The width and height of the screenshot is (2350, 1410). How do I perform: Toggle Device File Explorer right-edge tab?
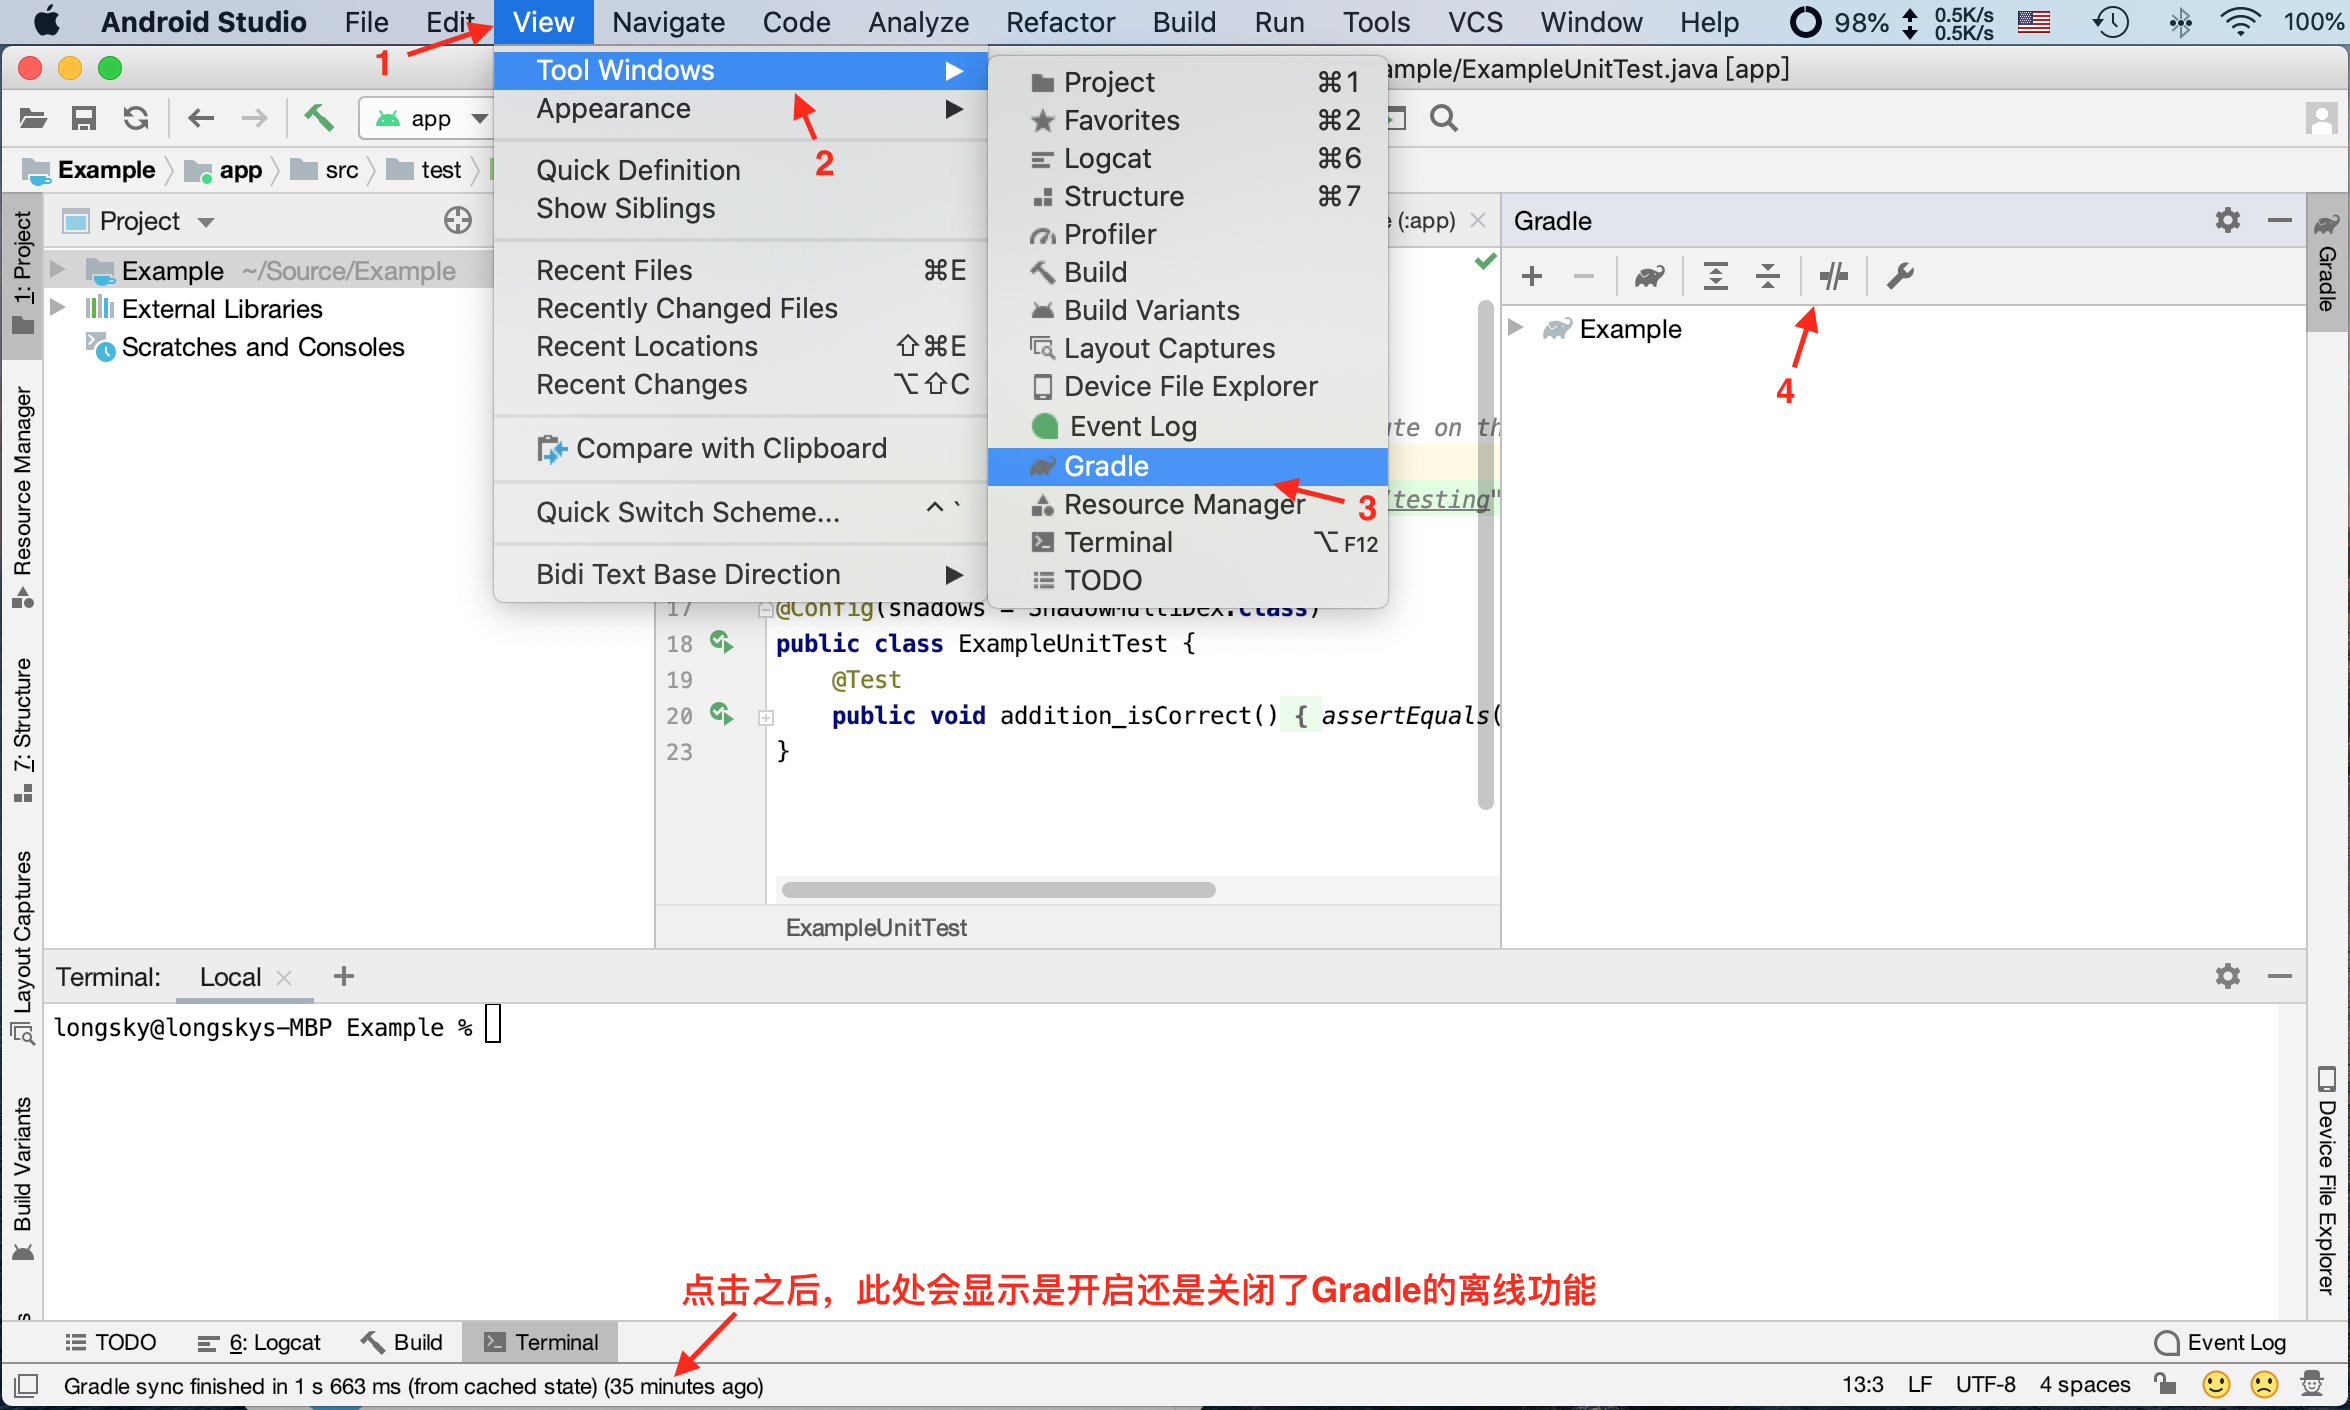(2328, 1180)
